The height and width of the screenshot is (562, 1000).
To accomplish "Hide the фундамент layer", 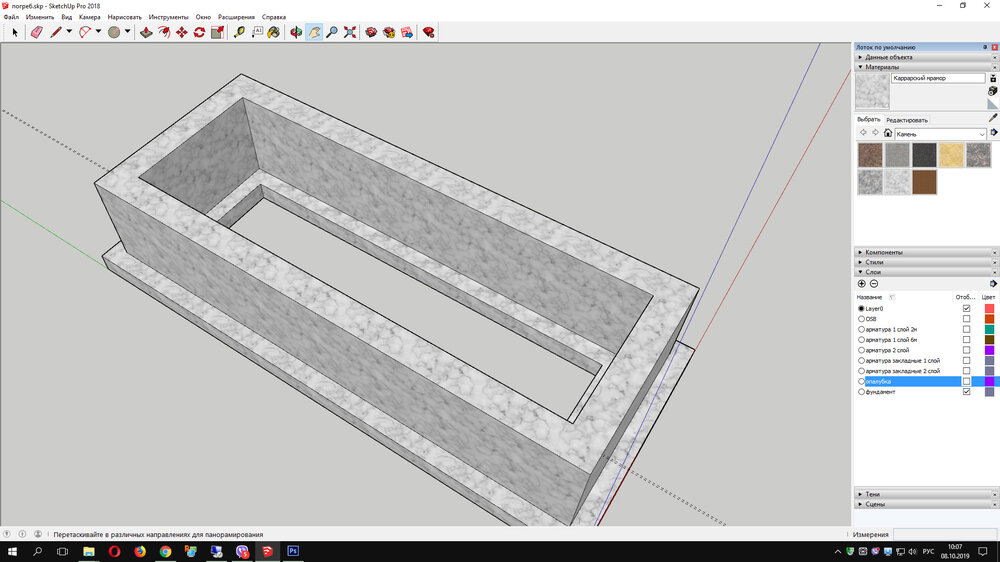I will [x=966, y=392].
